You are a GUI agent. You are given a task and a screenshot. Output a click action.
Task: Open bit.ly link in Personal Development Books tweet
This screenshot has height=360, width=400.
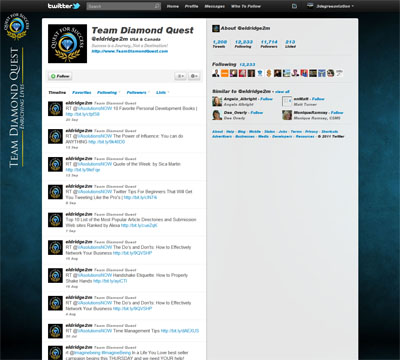click(x=83, y=114)
